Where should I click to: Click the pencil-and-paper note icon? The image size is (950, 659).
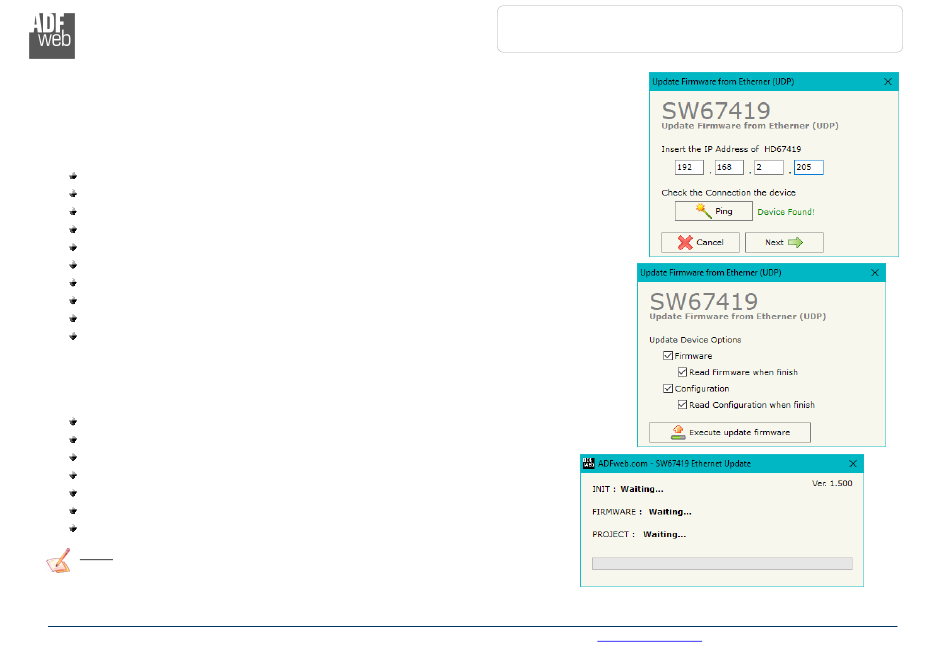point(59,560)
